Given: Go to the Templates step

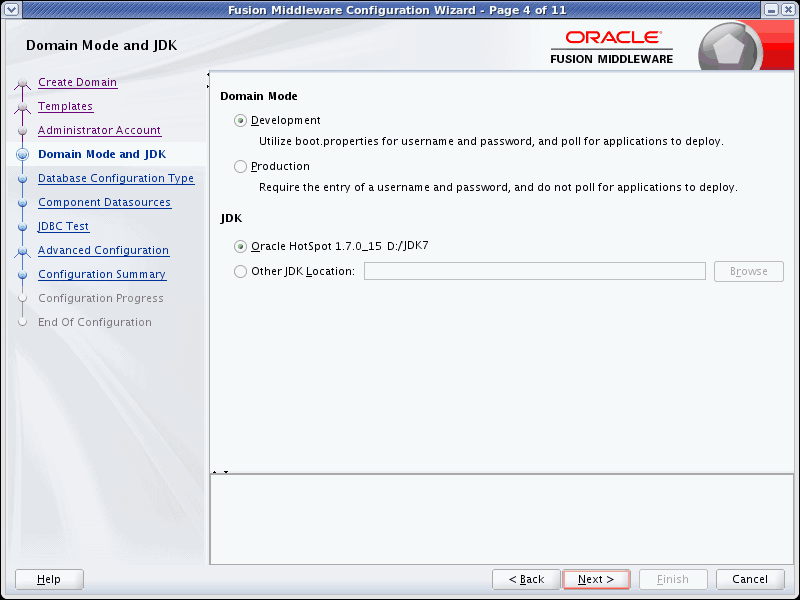Looking at the screenshot, I should click(65, 106).
